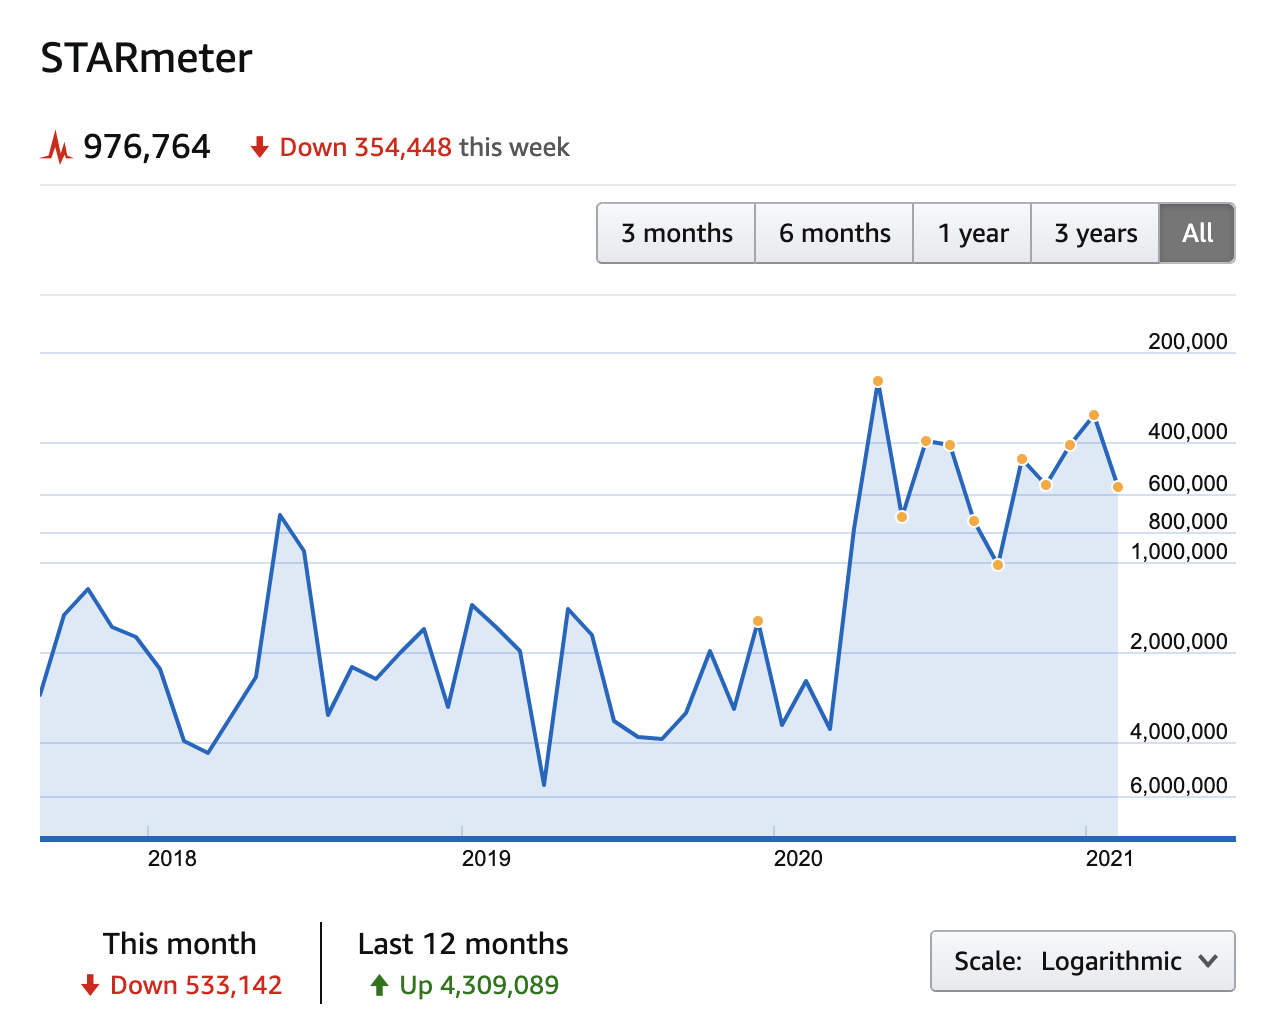Click the 2021 x-axis label
Screen dimensions: 1270x1024
[1110, 858]
